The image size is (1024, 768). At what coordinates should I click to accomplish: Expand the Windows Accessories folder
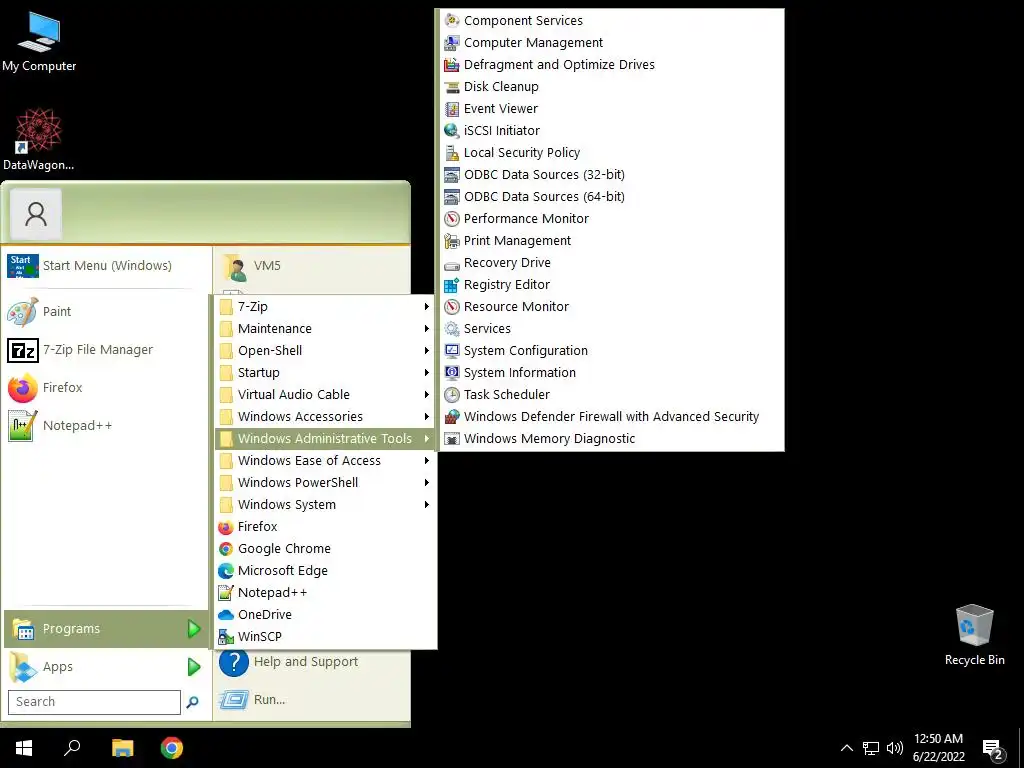tap(325, 417)
